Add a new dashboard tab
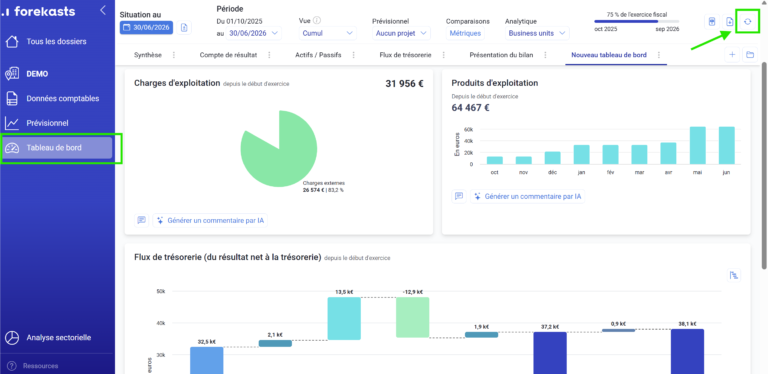The image size is (768, 374). click(x=732, y=55)
